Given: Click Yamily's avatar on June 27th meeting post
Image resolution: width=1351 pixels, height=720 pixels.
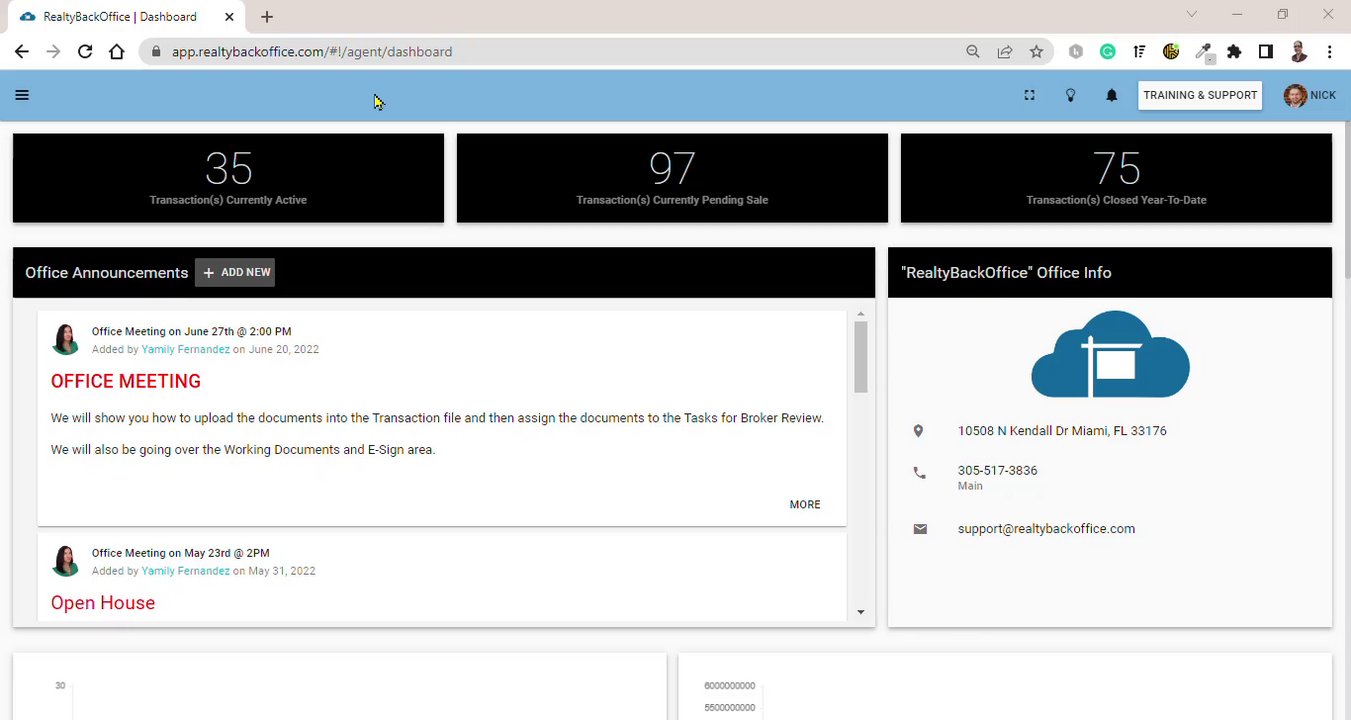Looking at the screenshot, I should (65, 340).
